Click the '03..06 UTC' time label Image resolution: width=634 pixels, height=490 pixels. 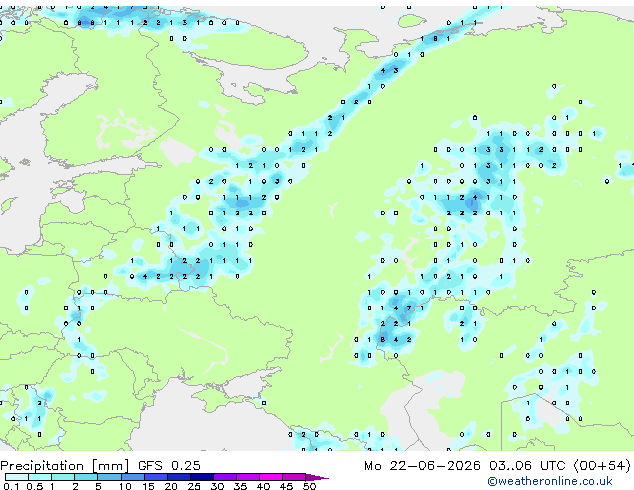[x=527, y=465]
